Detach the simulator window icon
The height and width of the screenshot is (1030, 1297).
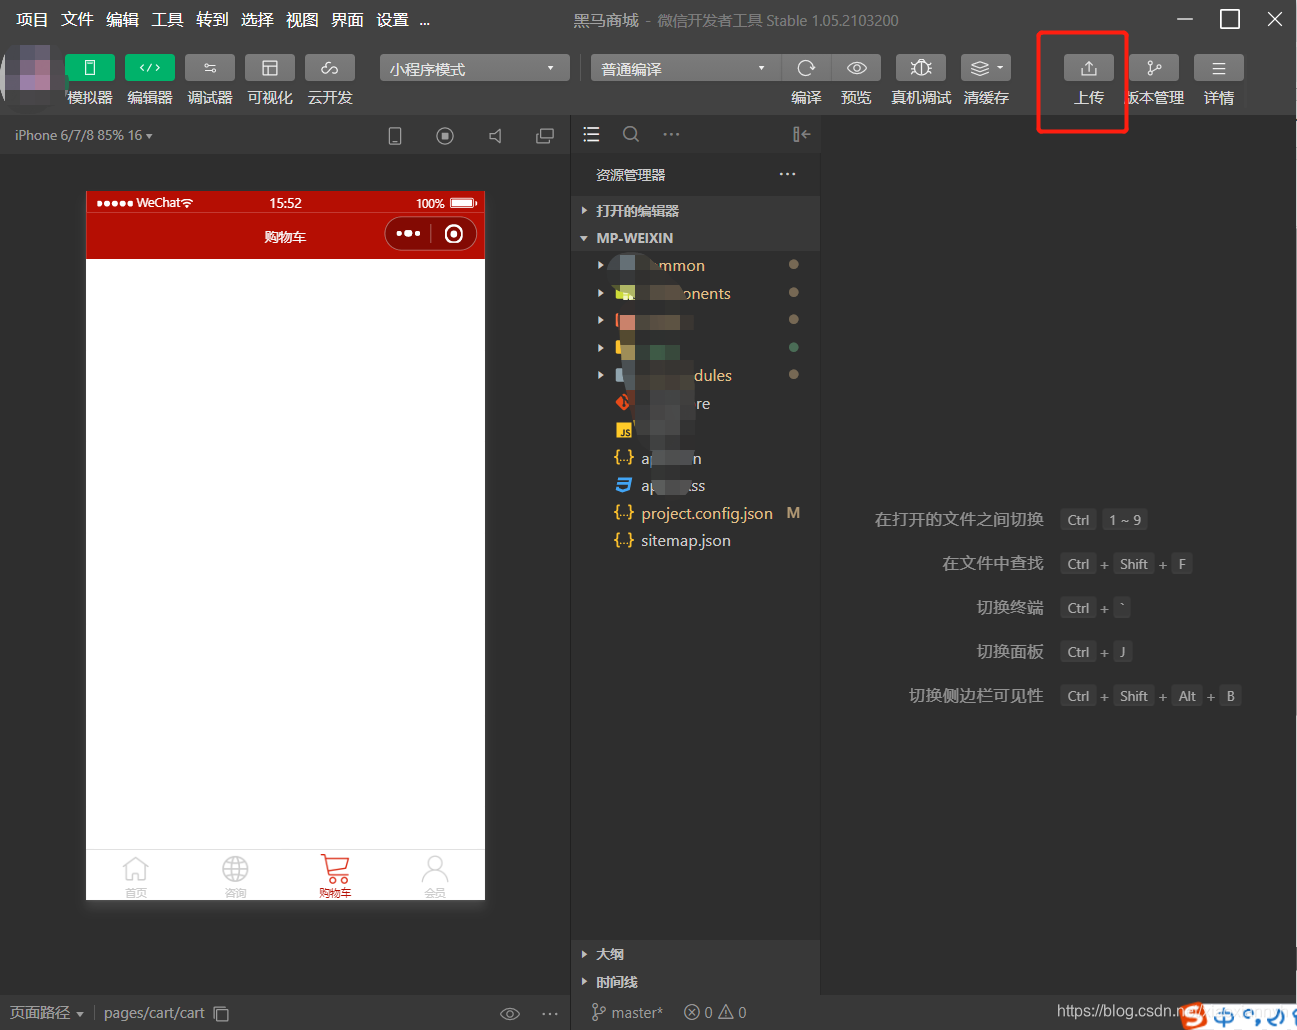tap(545, 136)
